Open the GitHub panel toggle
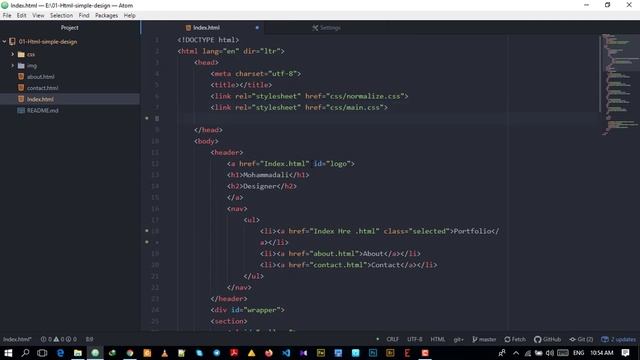640x360 pixels. tap(547, 339)
